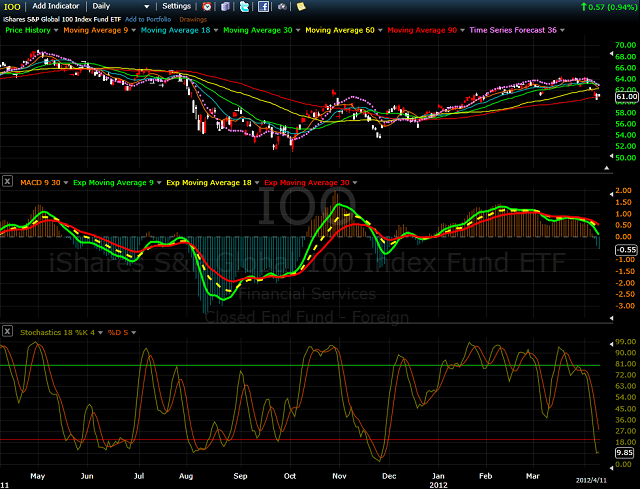Click the 2012/4/11 date label
Image resolution: width=640 pixels, height=489 pixels.
pos(591,480)
